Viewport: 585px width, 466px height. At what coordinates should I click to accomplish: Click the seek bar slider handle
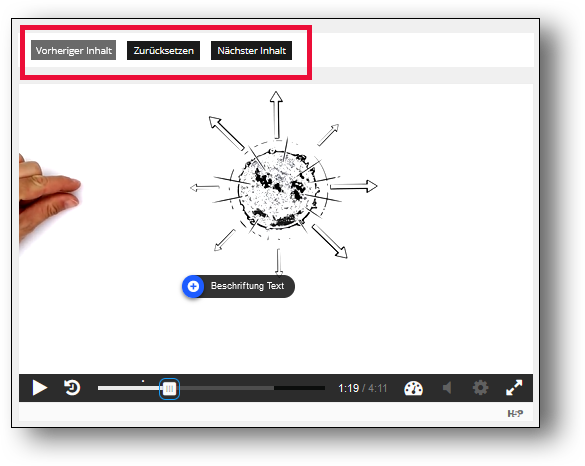[169, 389]
